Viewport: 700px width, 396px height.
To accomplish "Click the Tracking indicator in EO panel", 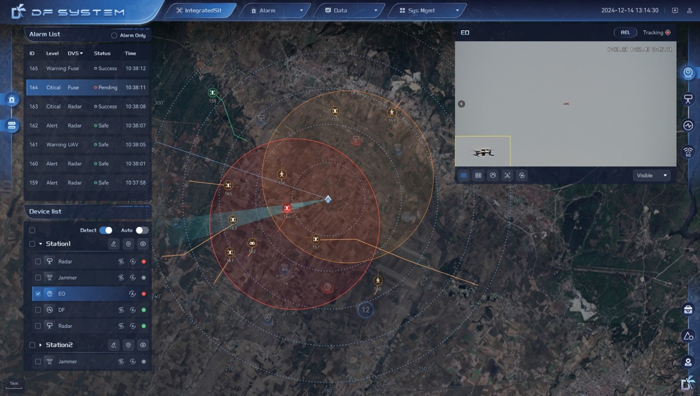I will click(656, 33).
